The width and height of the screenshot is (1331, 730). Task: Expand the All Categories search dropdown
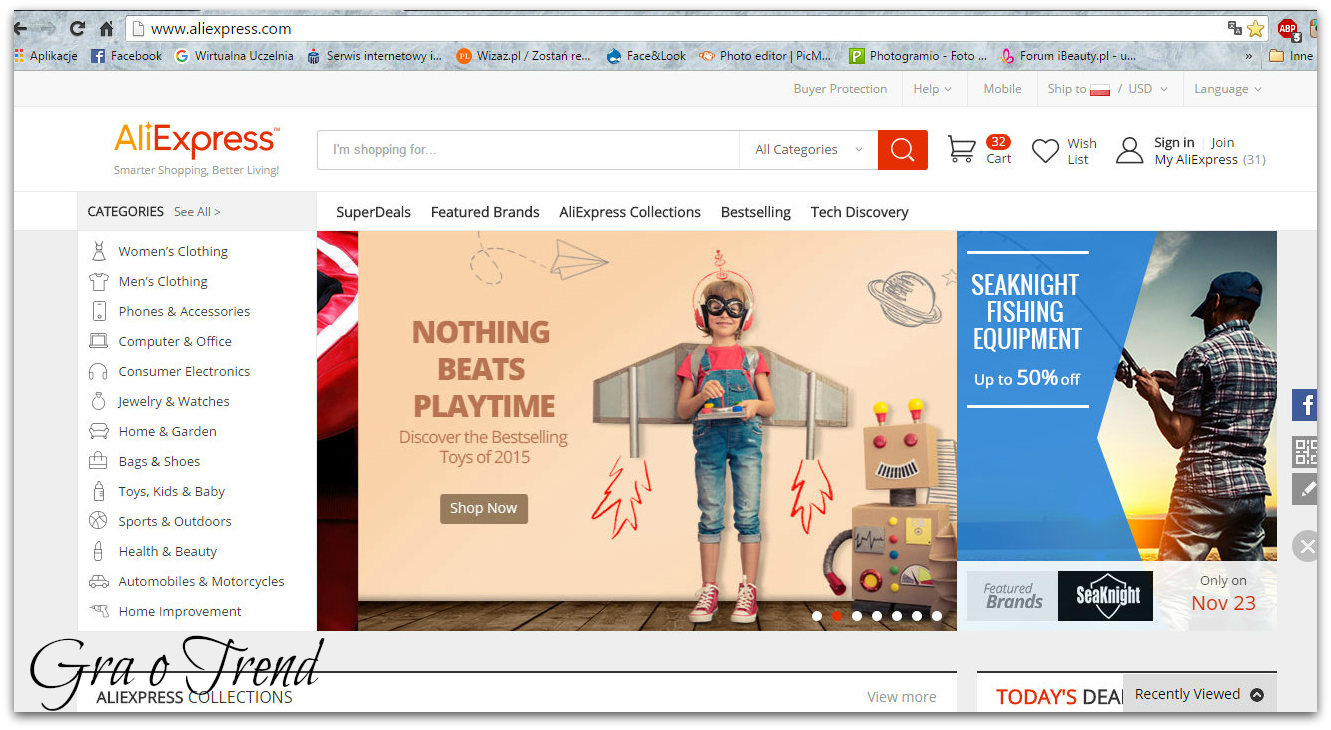pyautogui.click(x=809, y=150)
